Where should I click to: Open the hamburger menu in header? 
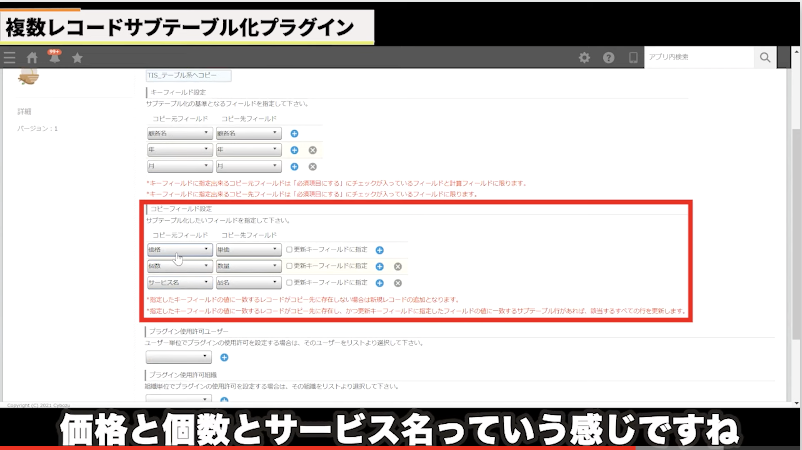tap(10, 58)
